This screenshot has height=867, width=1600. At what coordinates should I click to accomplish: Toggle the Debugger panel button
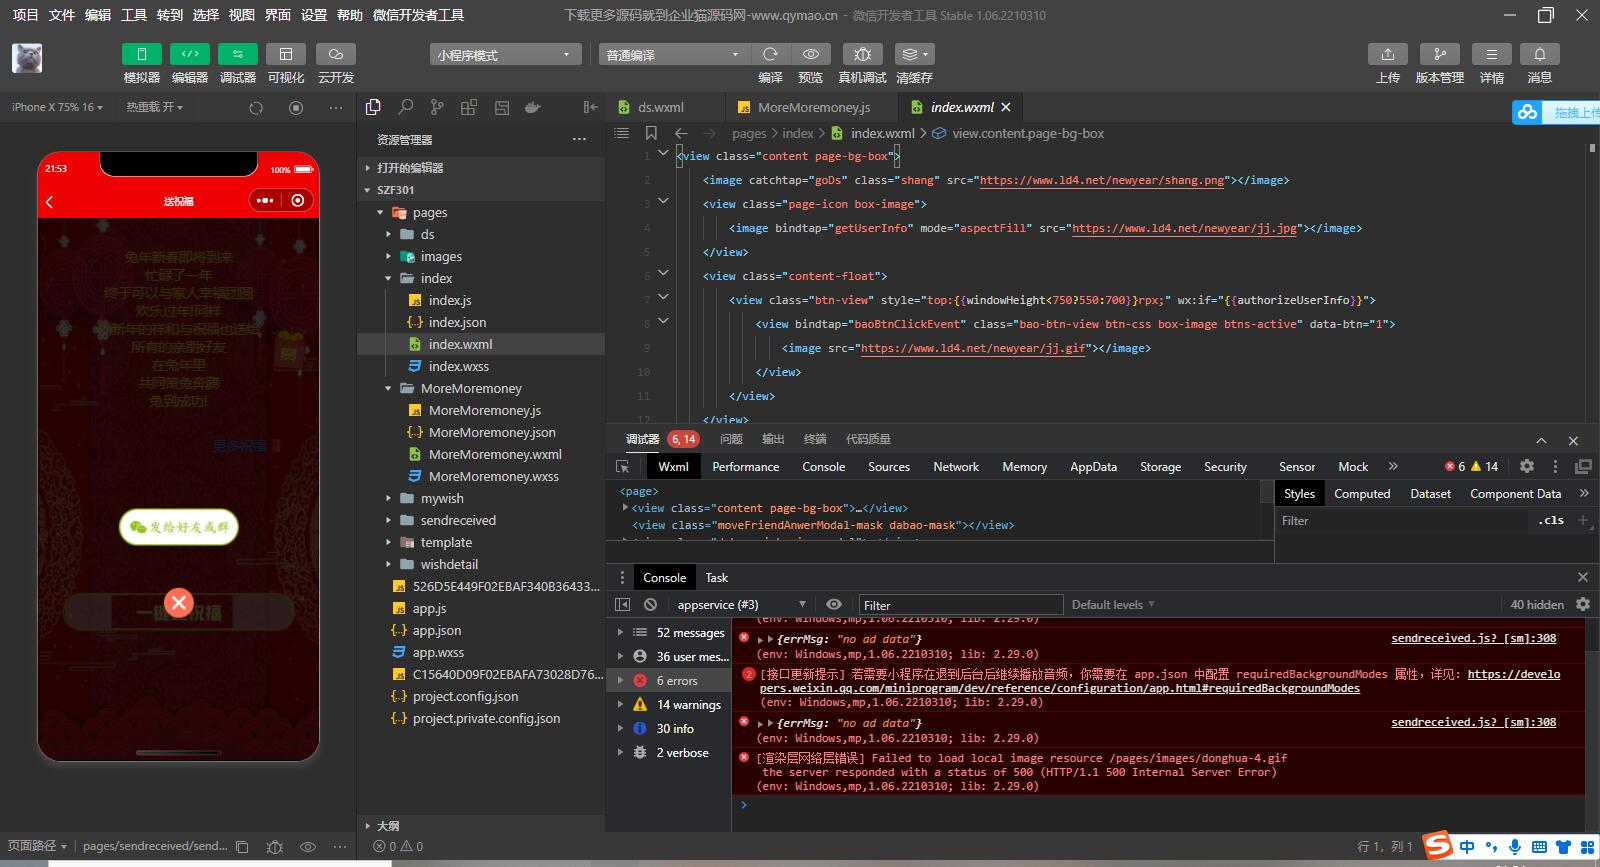[x=237, y=54]
